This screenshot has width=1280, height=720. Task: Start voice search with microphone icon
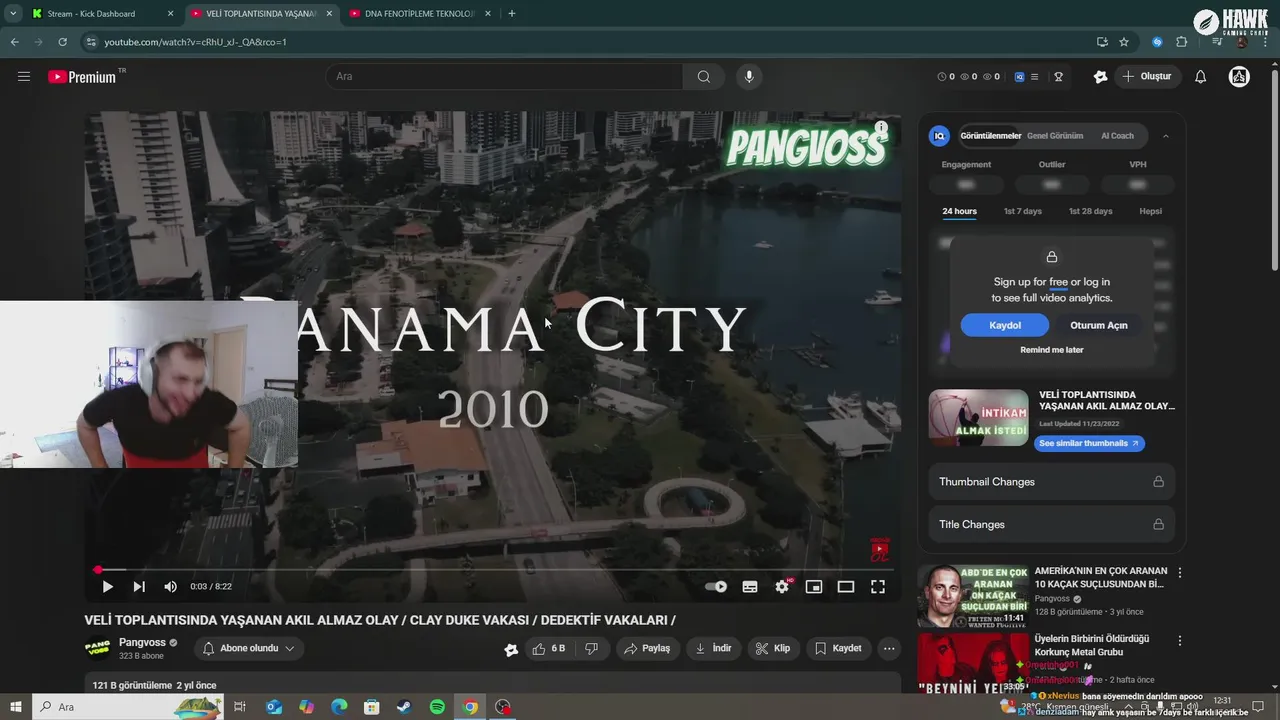748,76
